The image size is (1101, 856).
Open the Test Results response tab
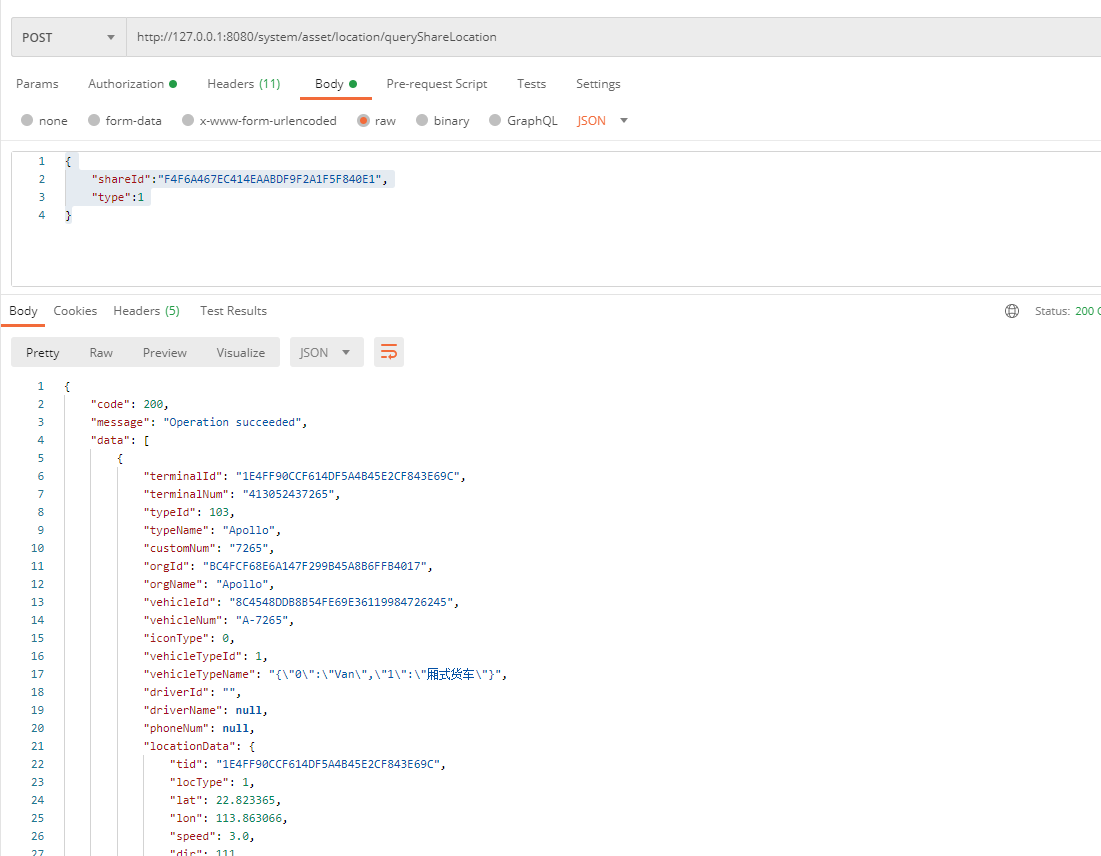pos(233,311)
